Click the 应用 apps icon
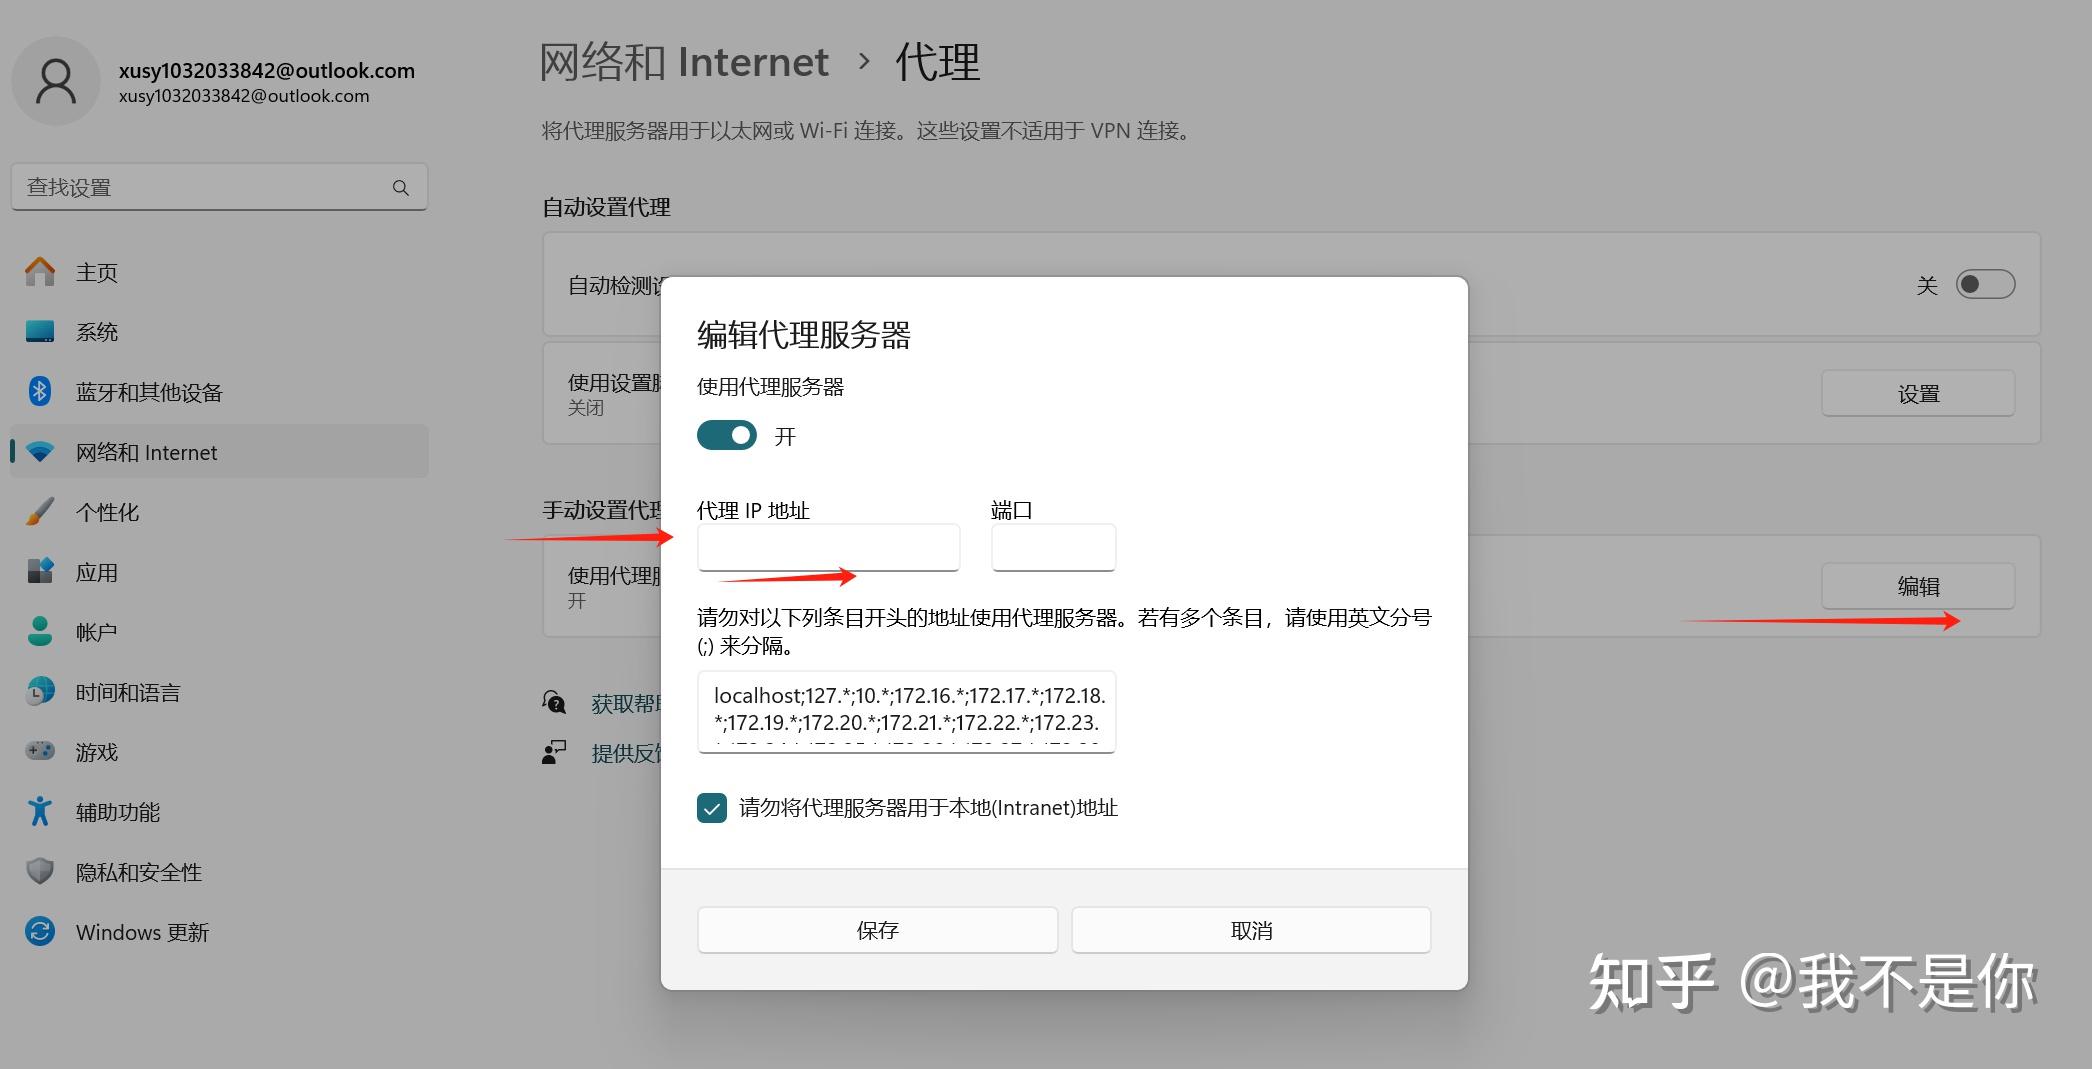This screenshot has height=1069, width=2092. pos(39,571)
